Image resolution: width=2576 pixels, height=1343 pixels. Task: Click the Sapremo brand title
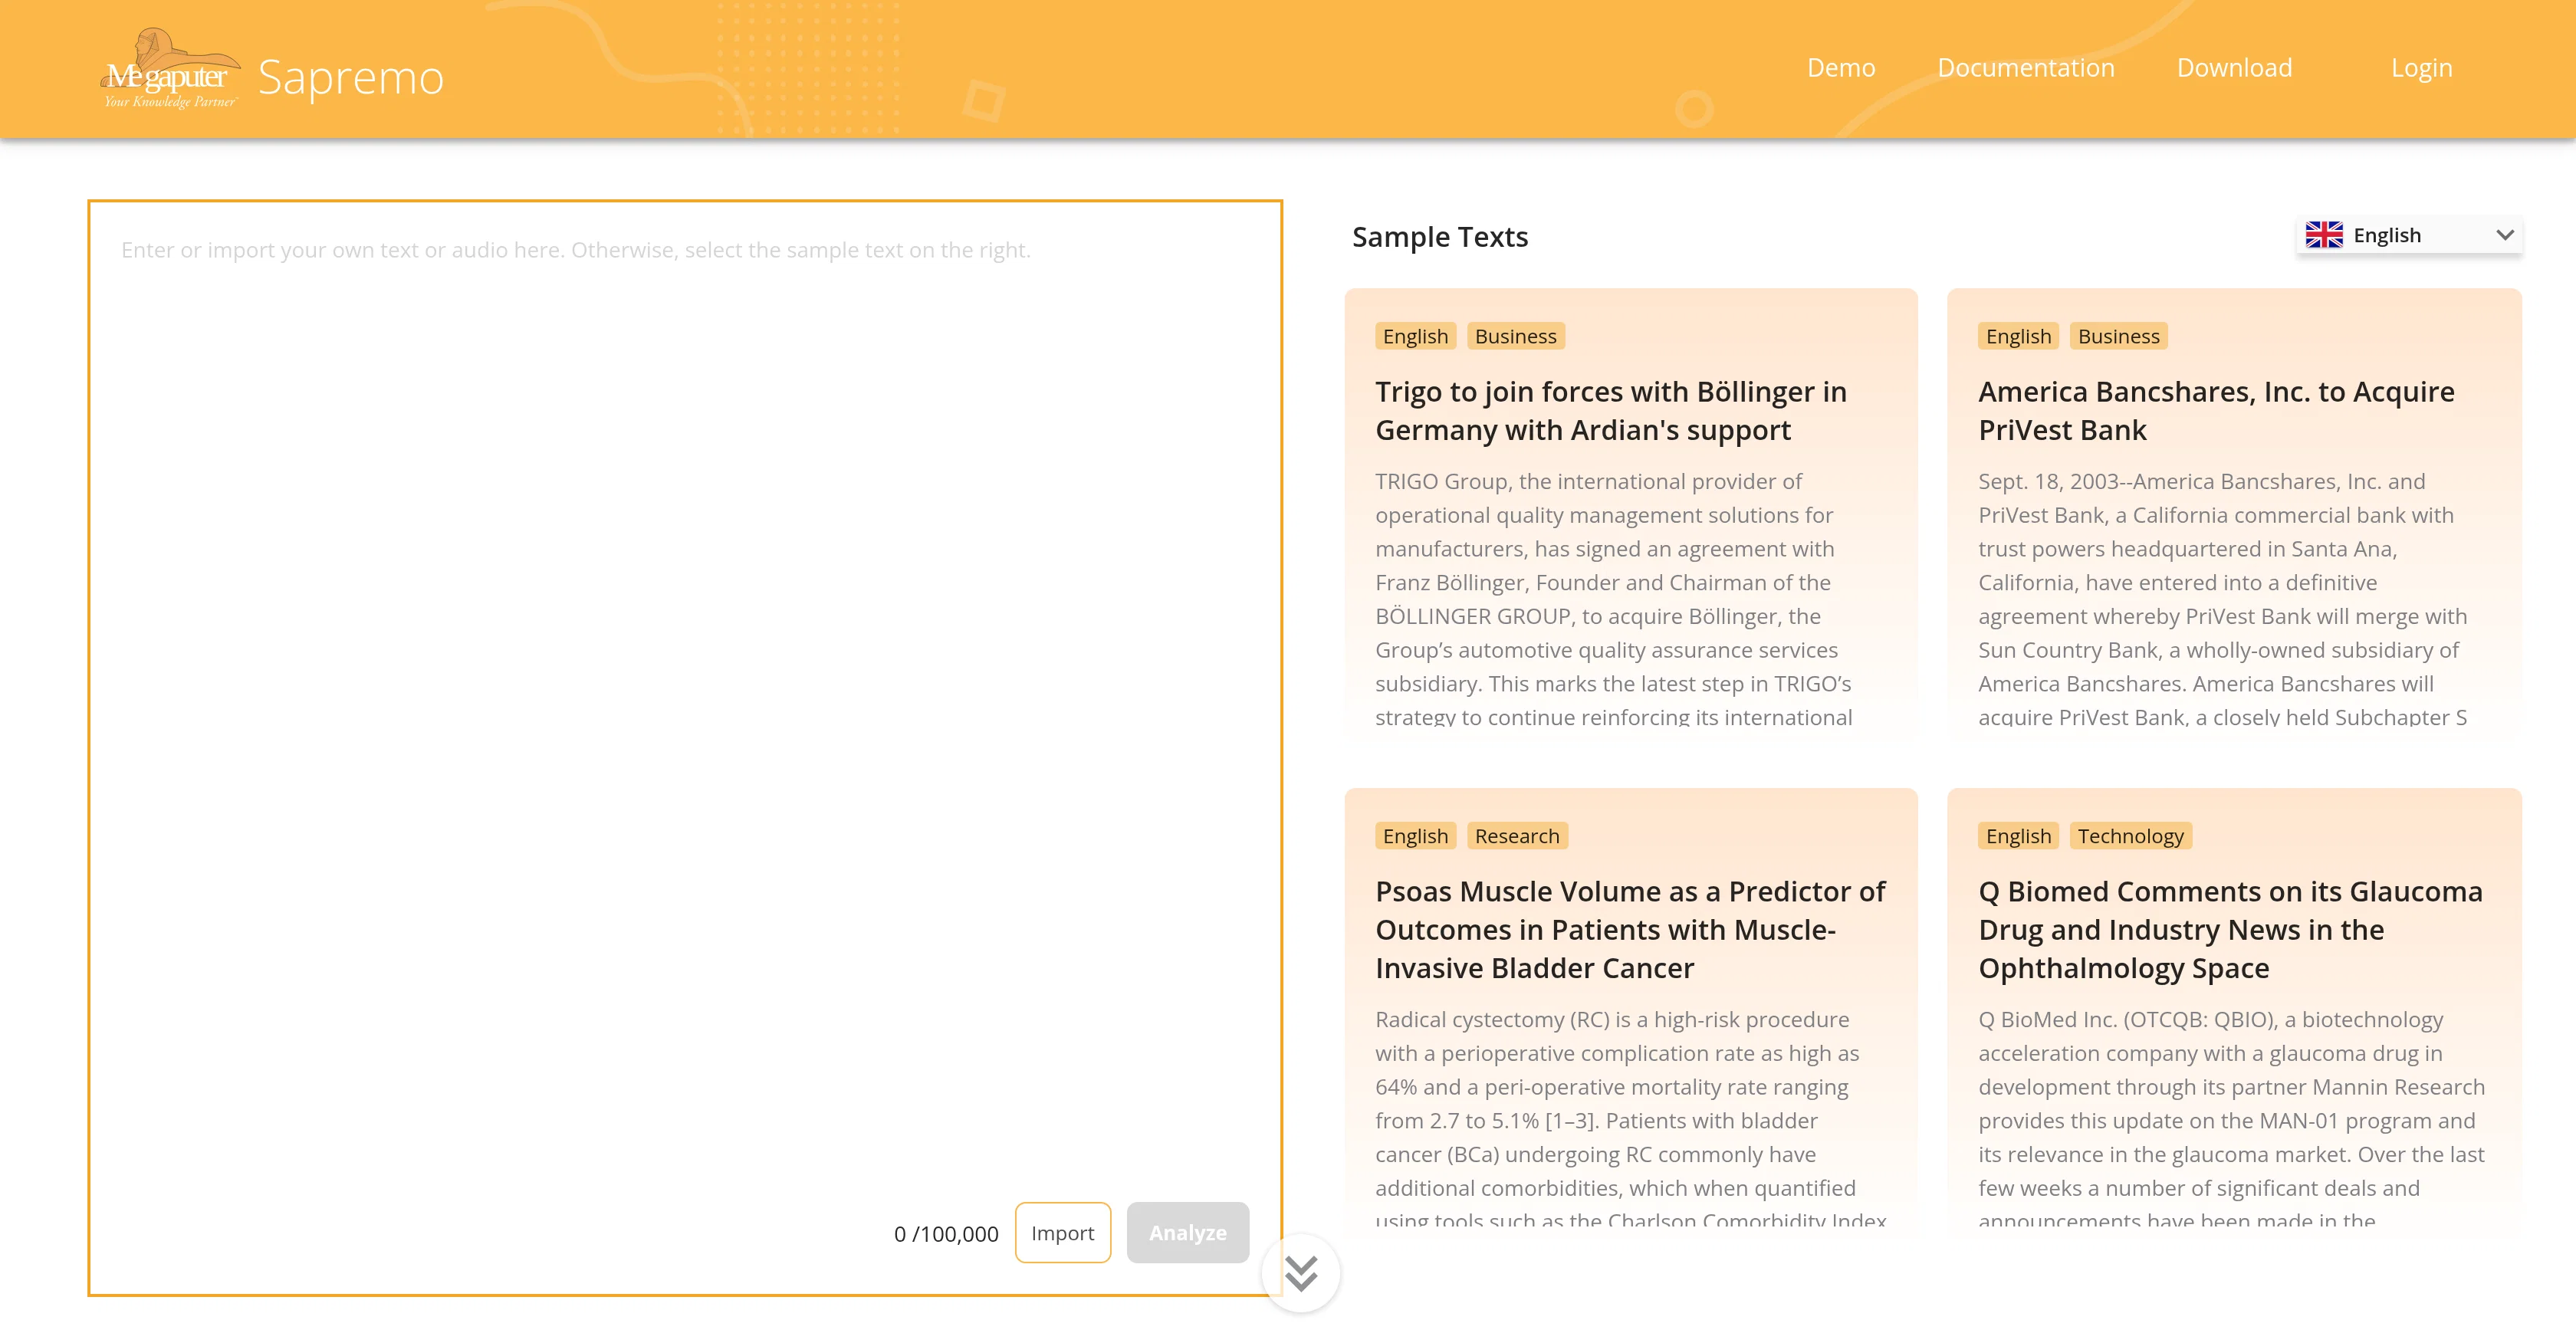(351, 77)
